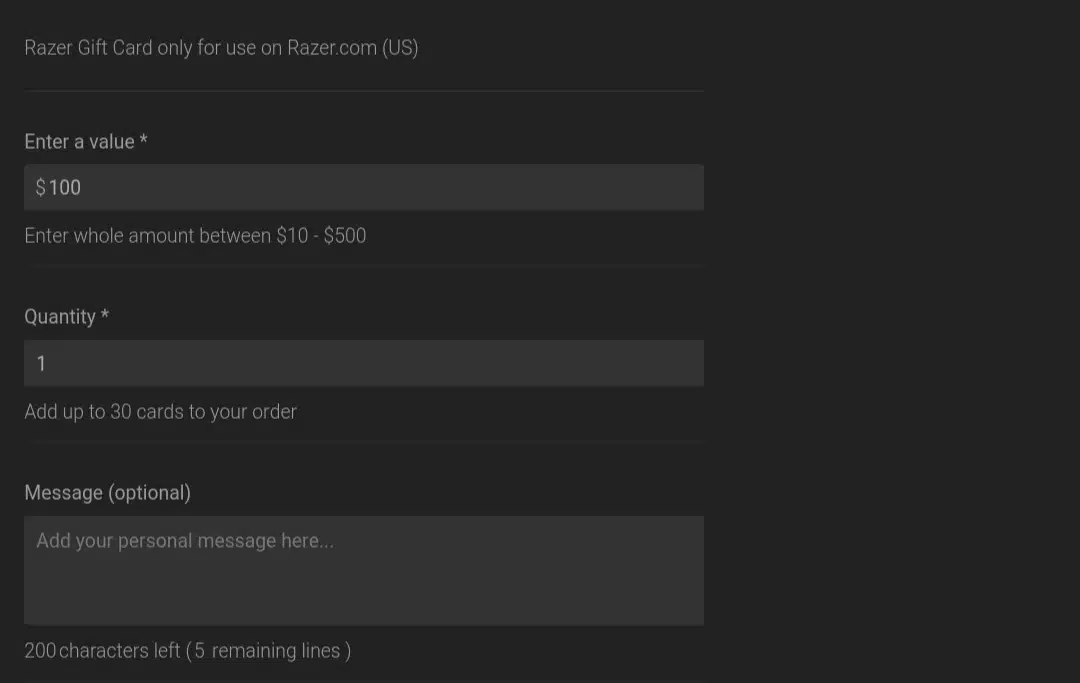This screenshot has height=683, width=1080.
Task: Click the "(US)" region text
Action: pos(400,48)
